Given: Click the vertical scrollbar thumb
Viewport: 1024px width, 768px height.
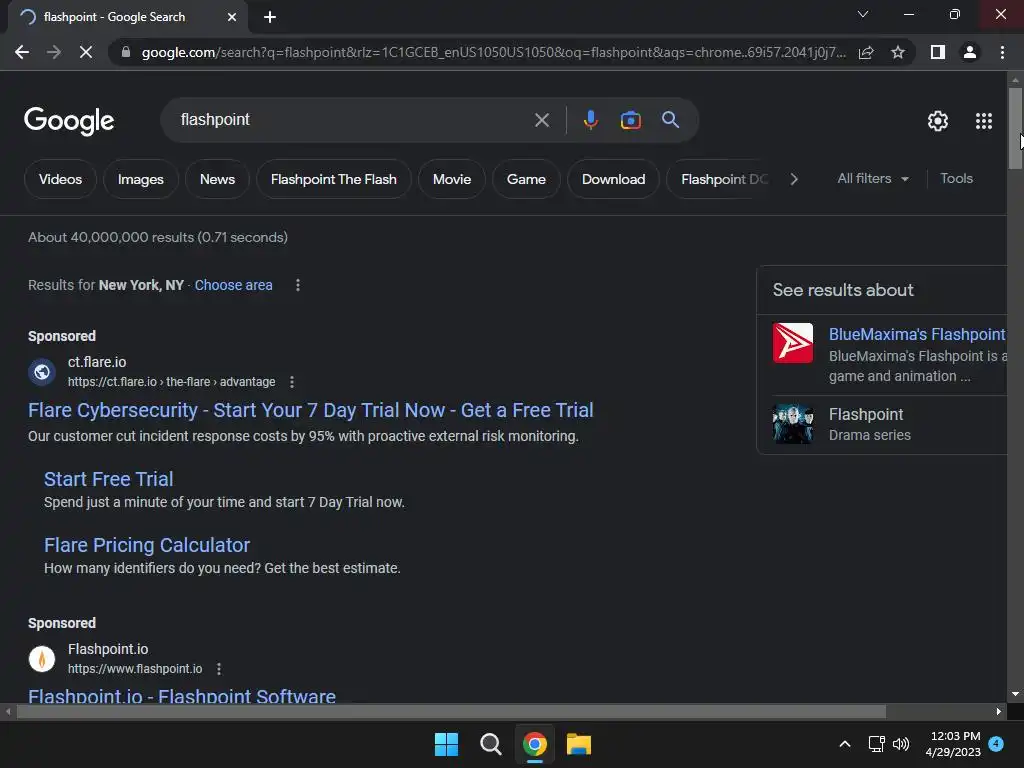Looking at the screenshot, I should 1015,128.
